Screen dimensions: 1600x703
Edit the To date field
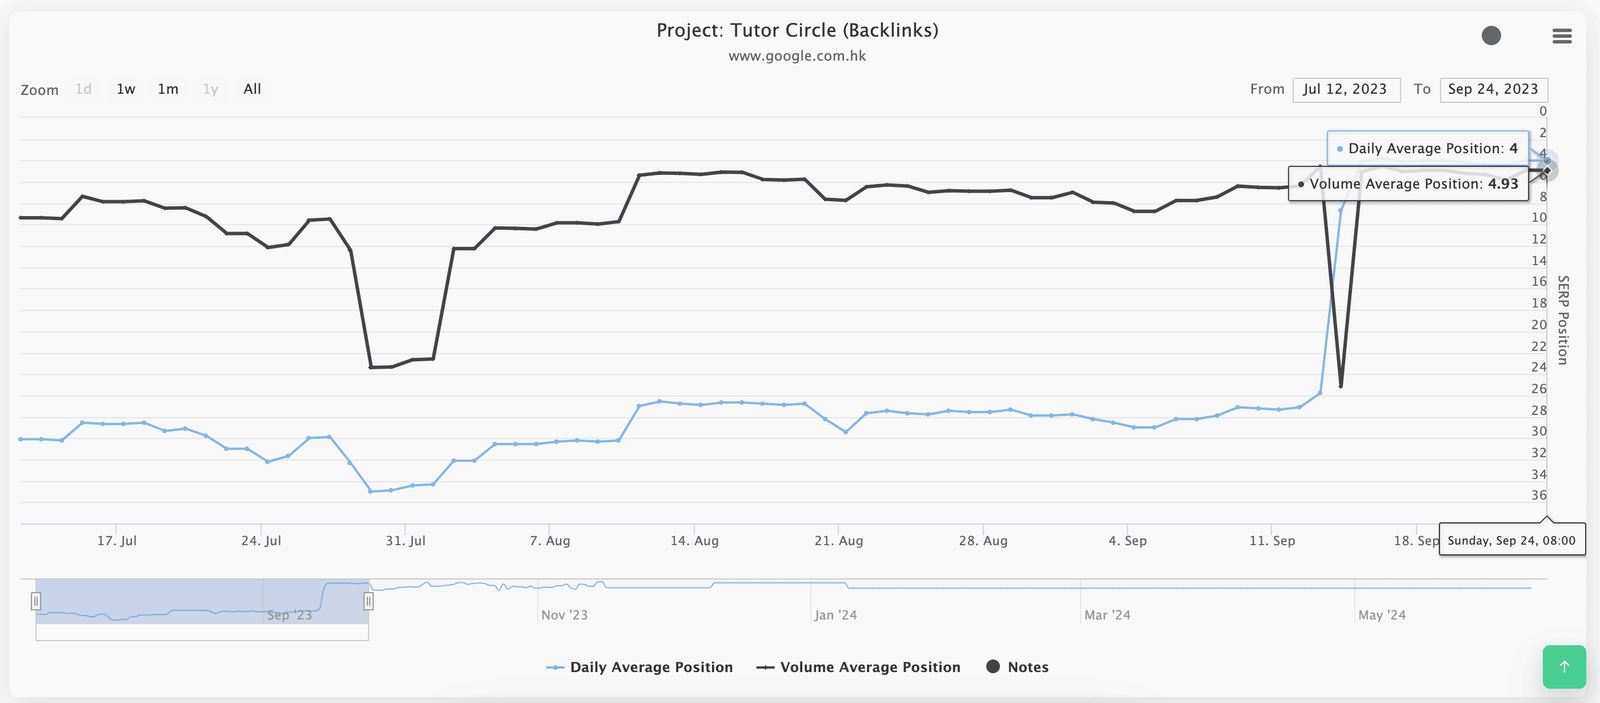[1493, 89]
